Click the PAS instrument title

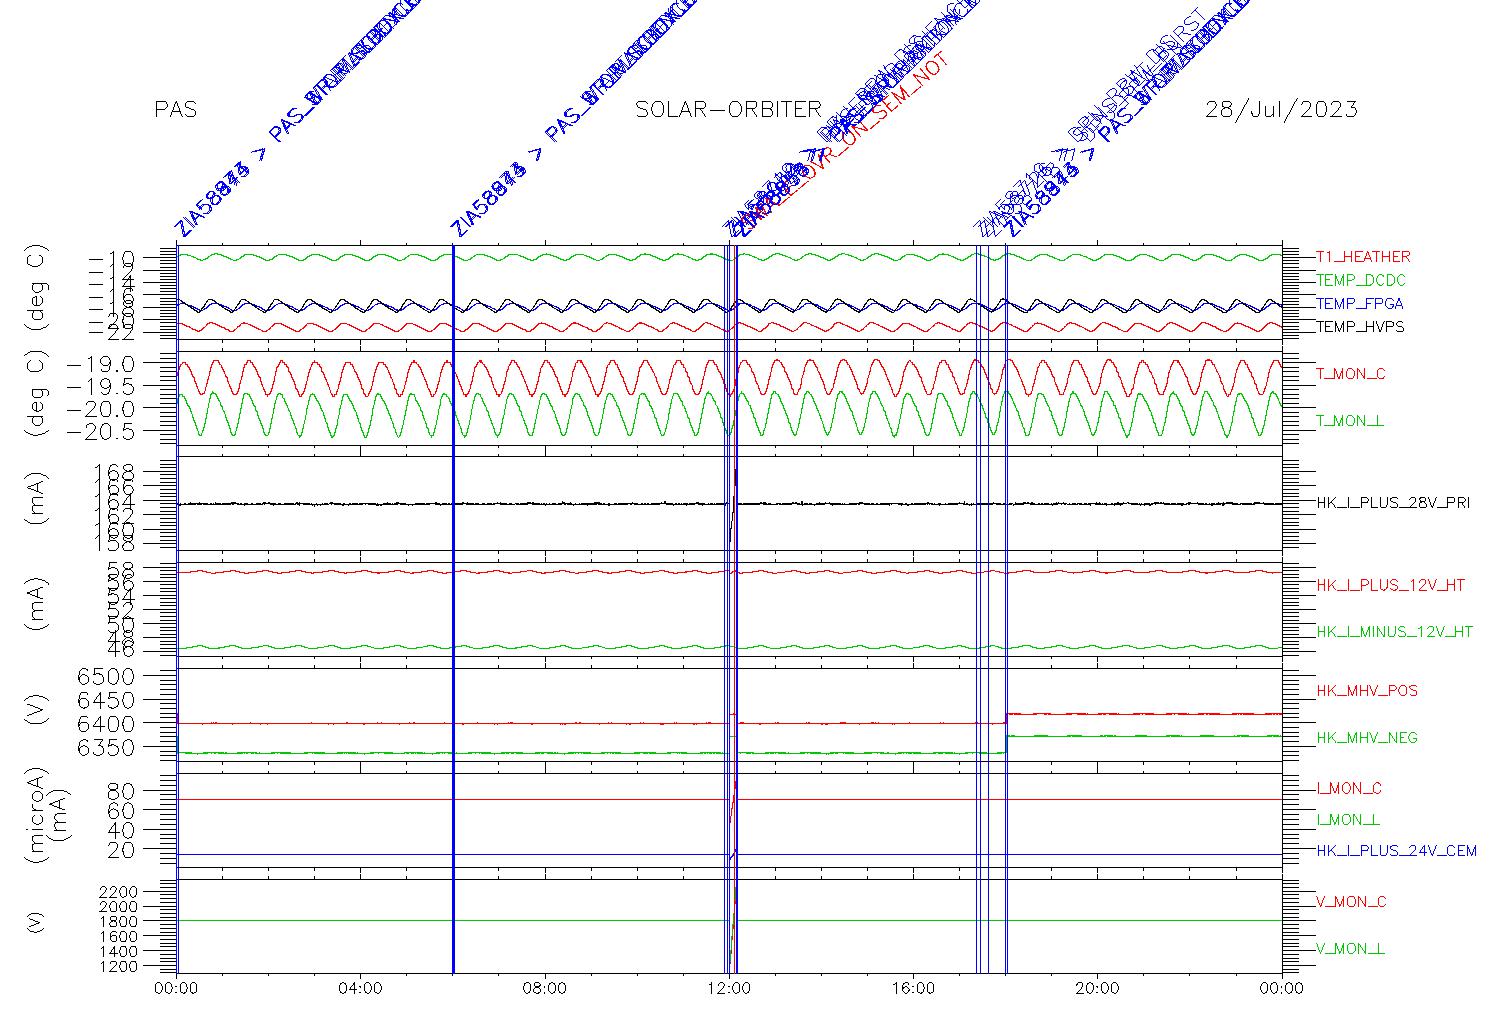176,109
